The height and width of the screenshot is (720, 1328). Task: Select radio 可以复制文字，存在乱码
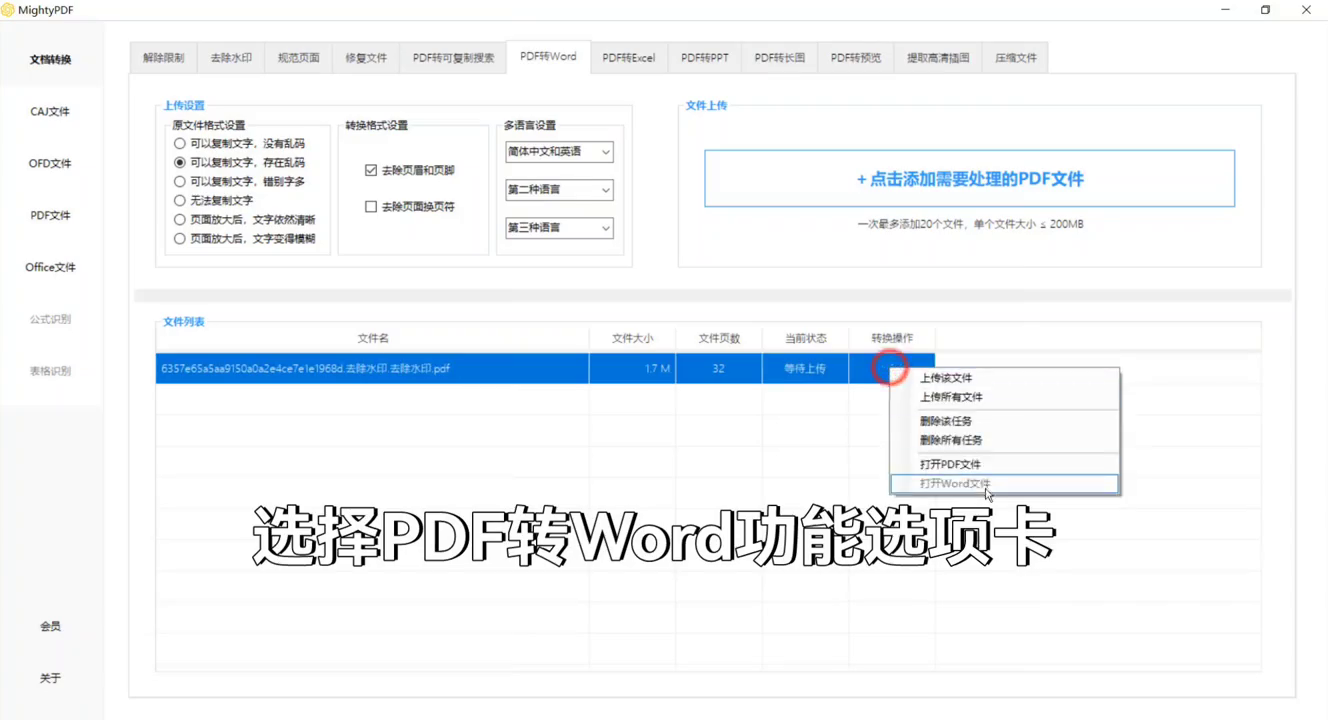180,162
